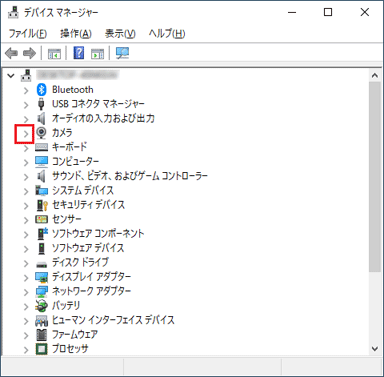Select the ソフトウェア コンポーネント text label
The image size is (384, 377).
98,234
